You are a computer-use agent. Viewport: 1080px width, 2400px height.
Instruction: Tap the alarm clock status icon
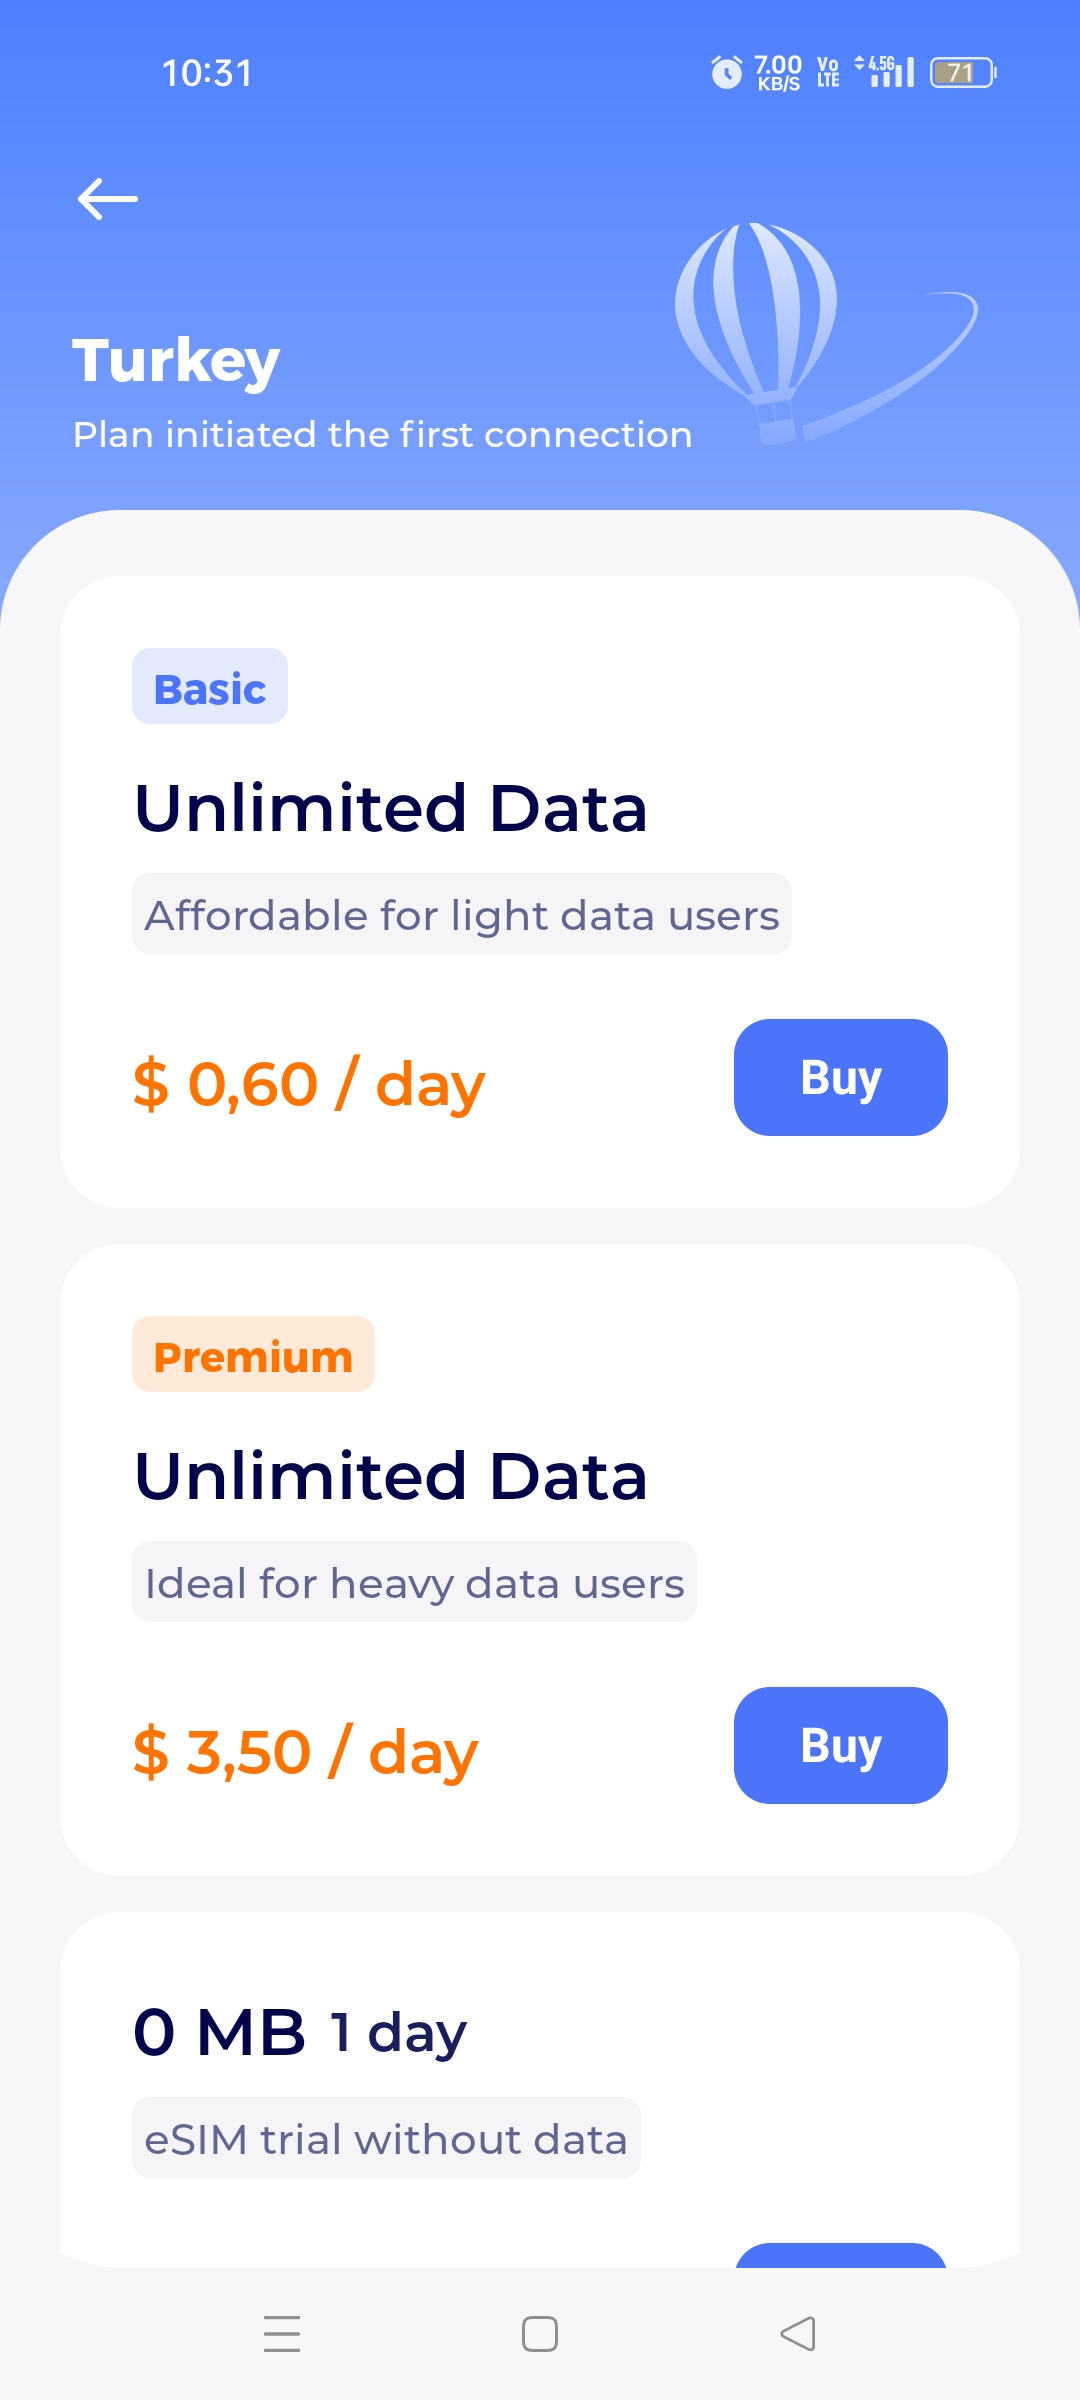[727, 72]
